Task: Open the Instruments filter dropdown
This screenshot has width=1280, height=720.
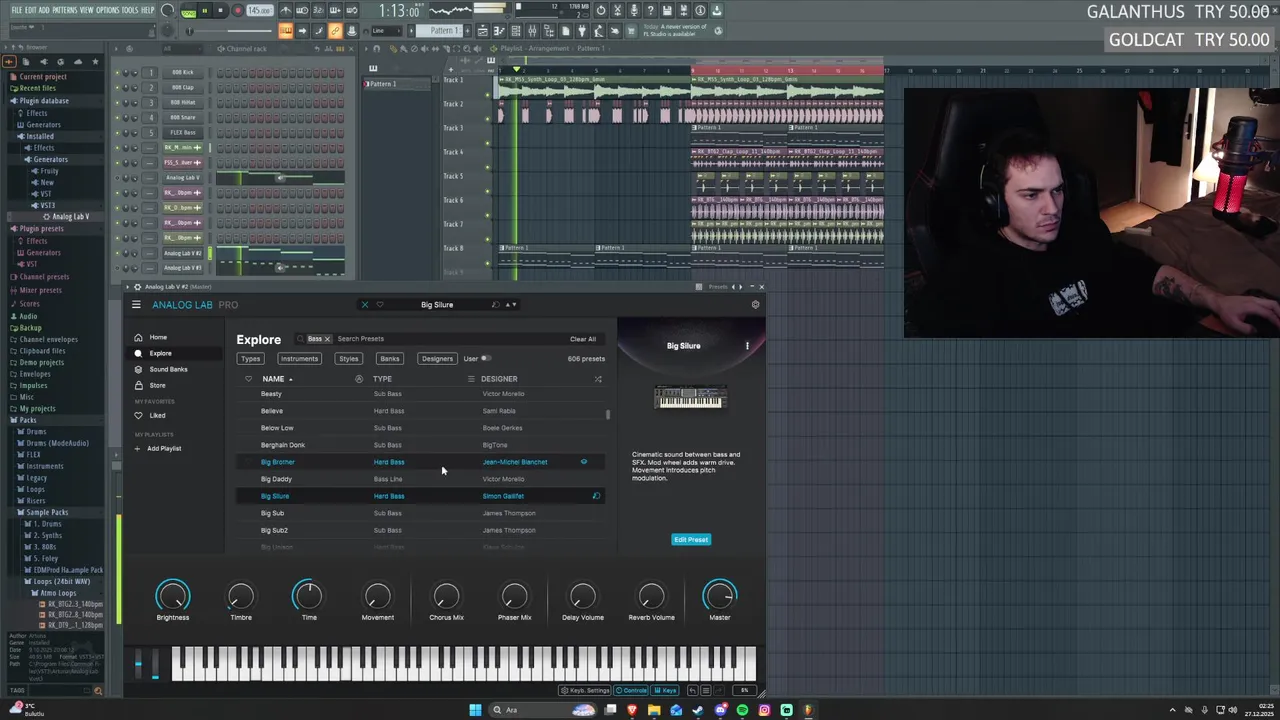Action: click(299, 358)
